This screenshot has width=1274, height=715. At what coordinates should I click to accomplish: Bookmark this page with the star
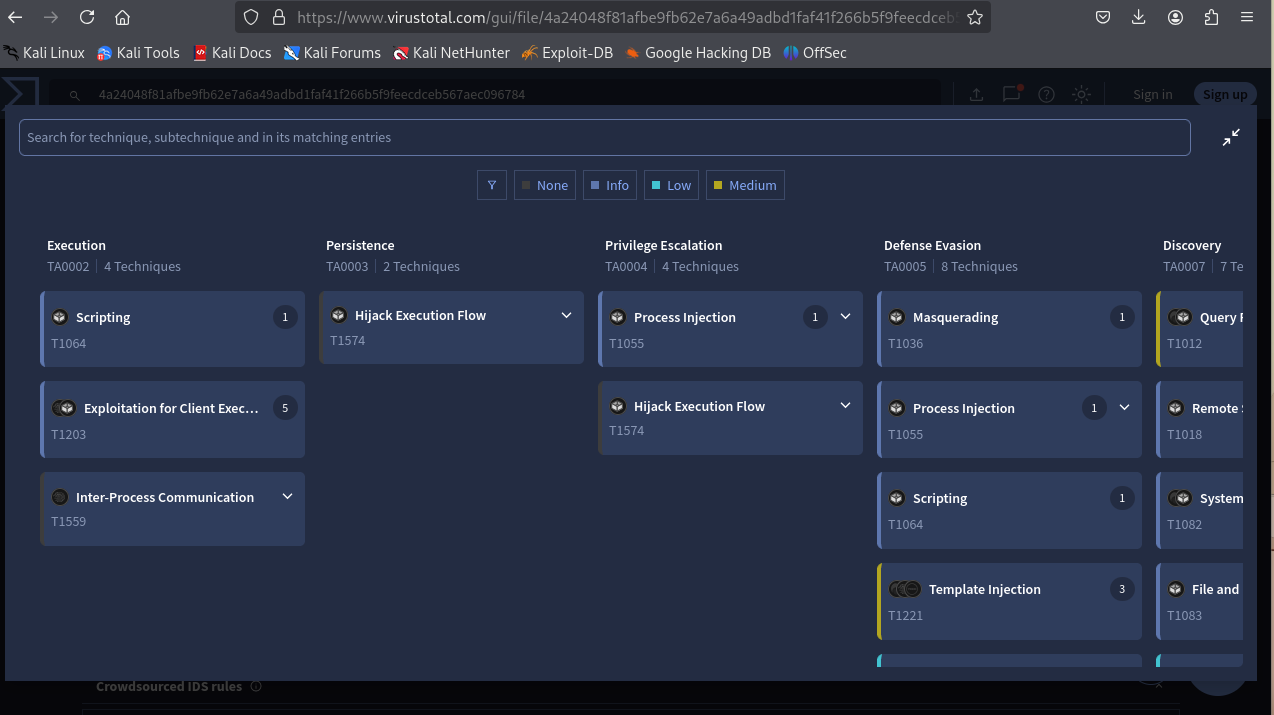[x=974, y=17]
